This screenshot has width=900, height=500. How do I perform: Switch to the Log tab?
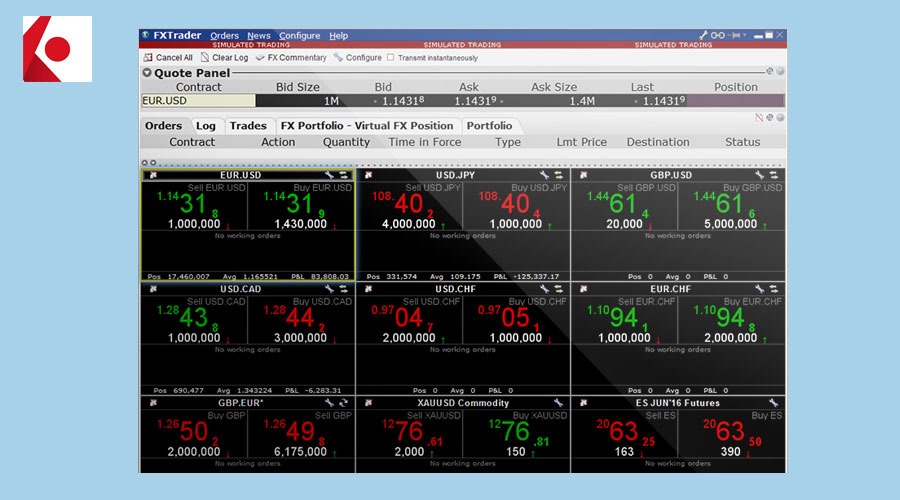(205, 126)
